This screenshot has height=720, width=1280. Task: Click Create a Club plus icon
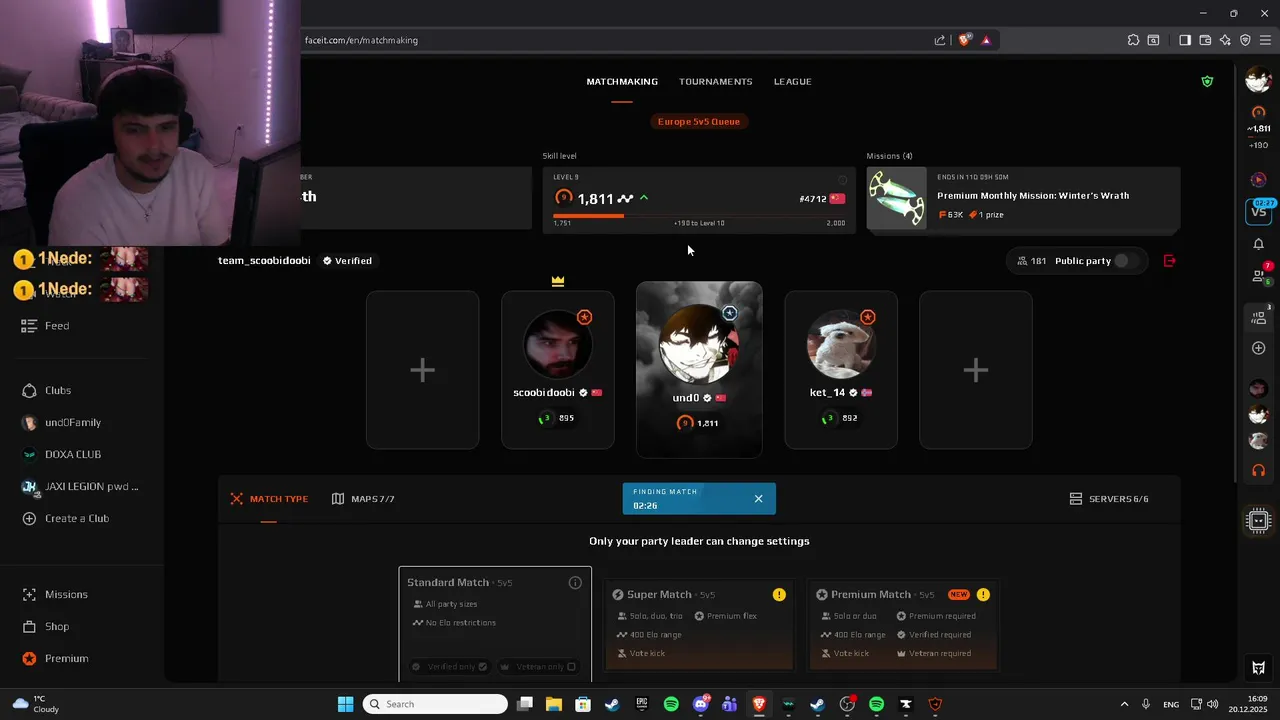click(29, 518)
